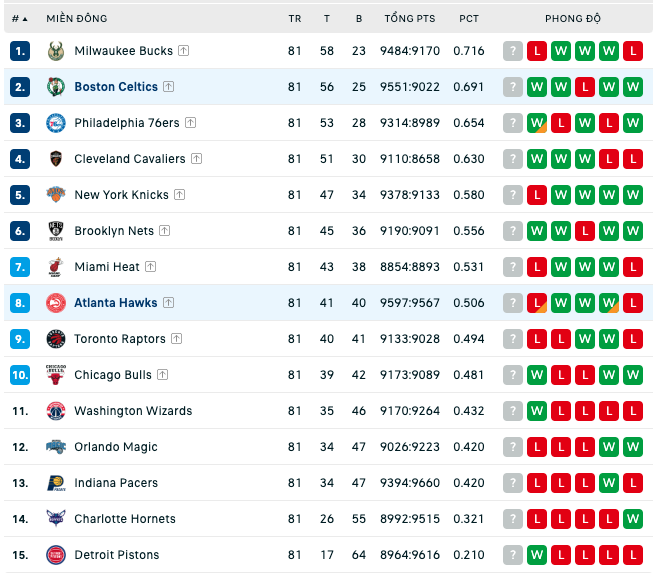The width and height of the screenshot is (656, 578).
Task: Sort standings by PCT column header
Action: [469, 18]
